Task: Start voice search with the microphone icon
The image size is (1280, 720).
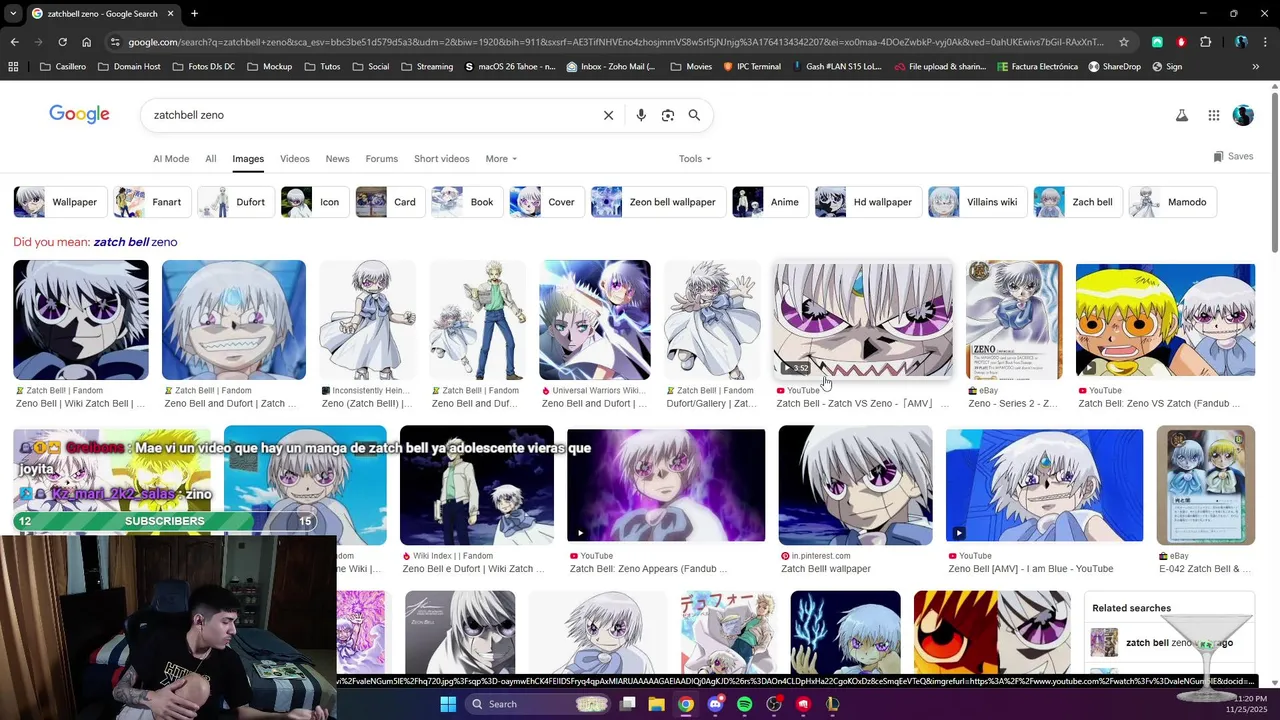Action: [x=641, y=115]
